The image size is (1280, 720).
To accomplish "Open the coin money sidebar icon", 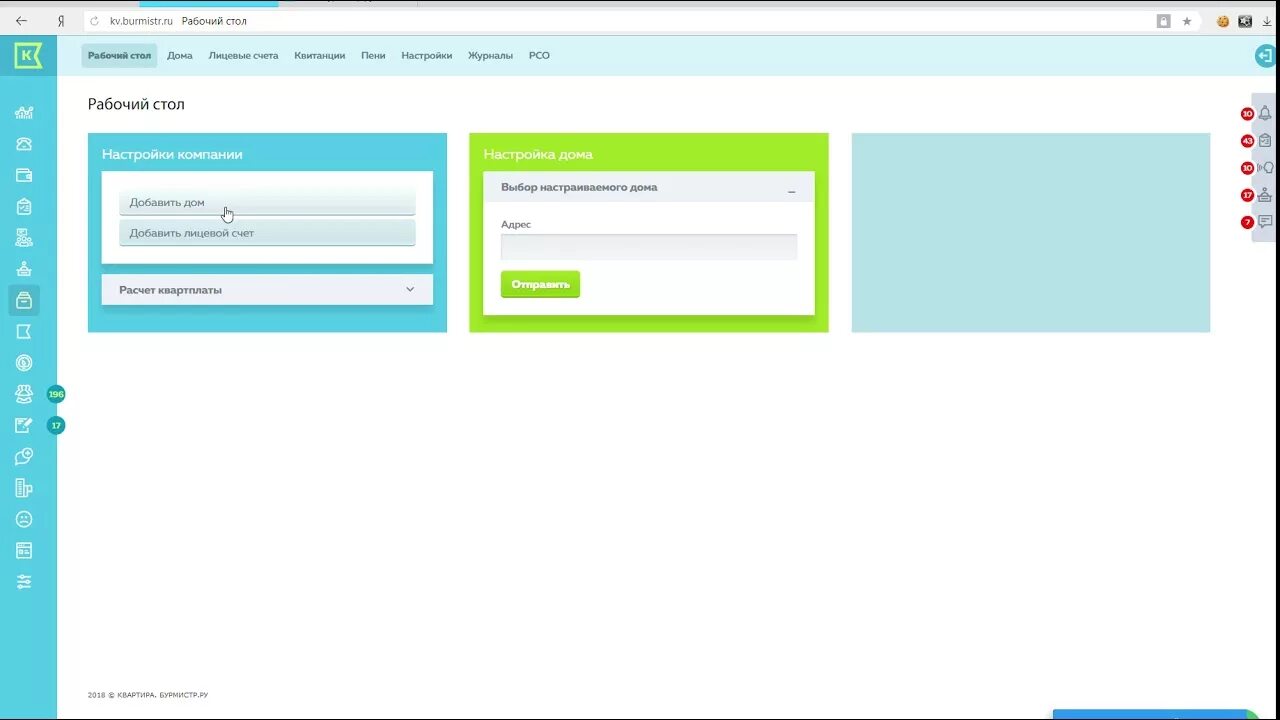I will pyautogui.click(x=24, y=363).
